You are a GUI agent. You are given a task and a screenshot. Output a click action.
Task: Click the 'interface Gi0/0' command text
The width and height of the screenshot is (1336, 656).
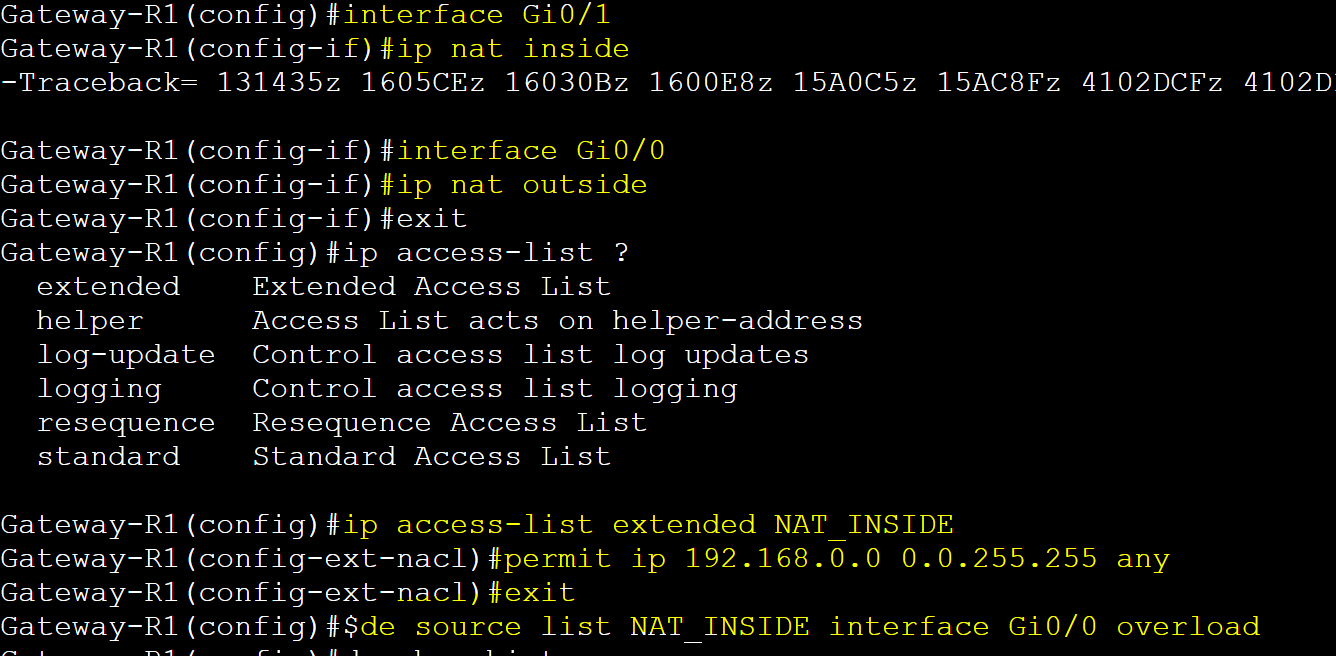(531, 152)
